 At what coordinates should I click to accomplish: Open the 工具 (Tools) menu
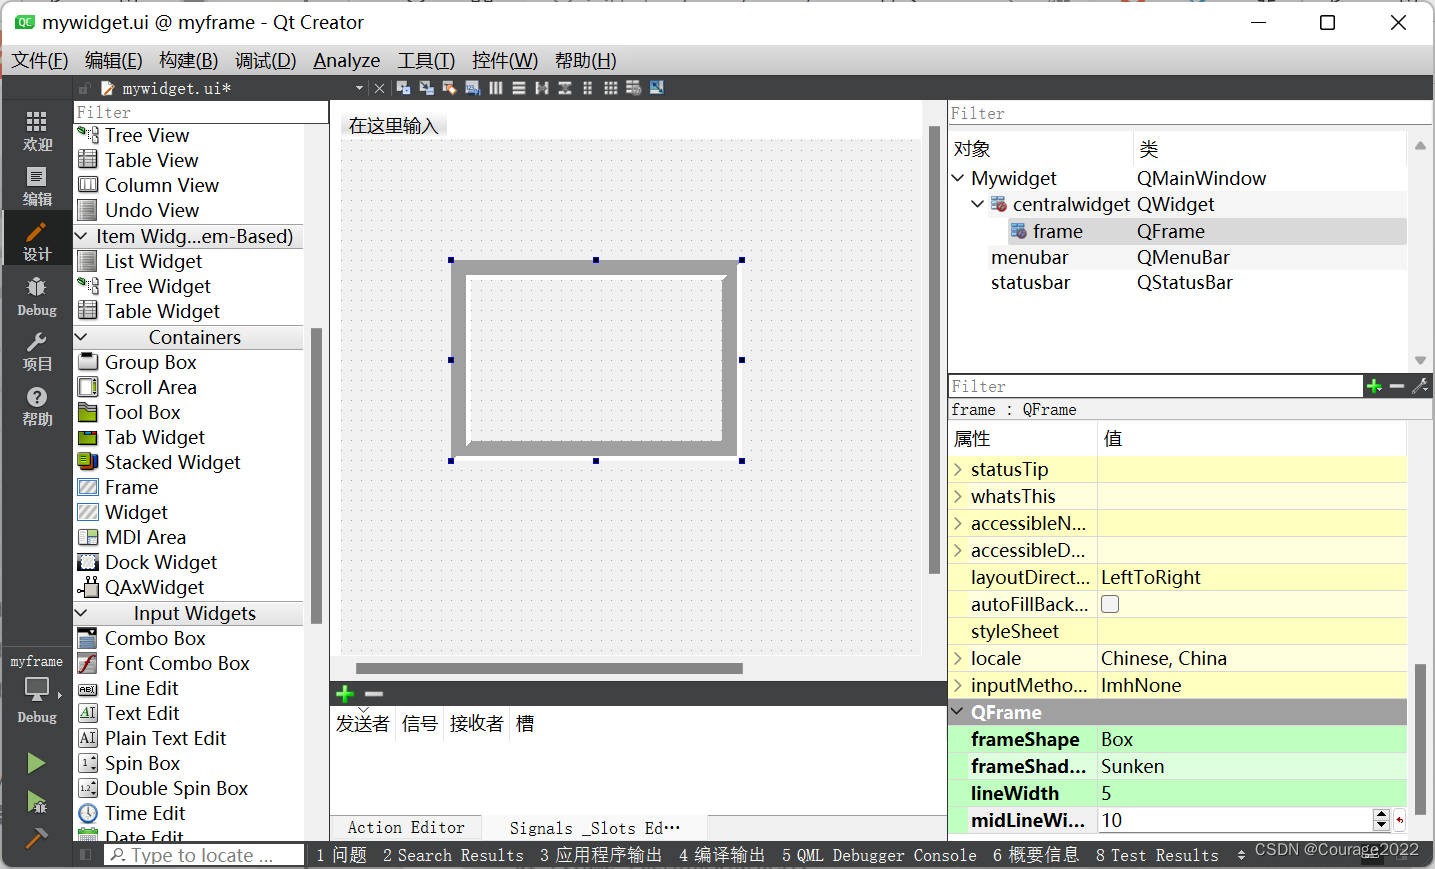click(425, 60)
